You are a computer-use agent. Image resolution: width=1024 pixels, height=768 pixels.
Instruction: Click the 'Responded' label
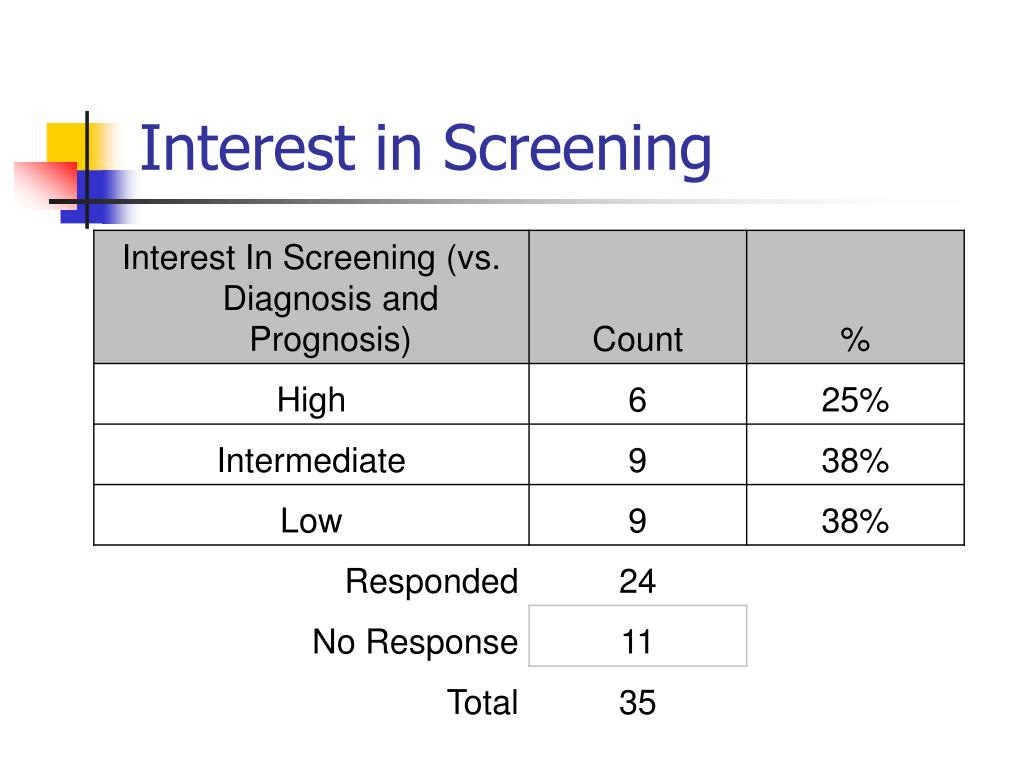point(432,581)
